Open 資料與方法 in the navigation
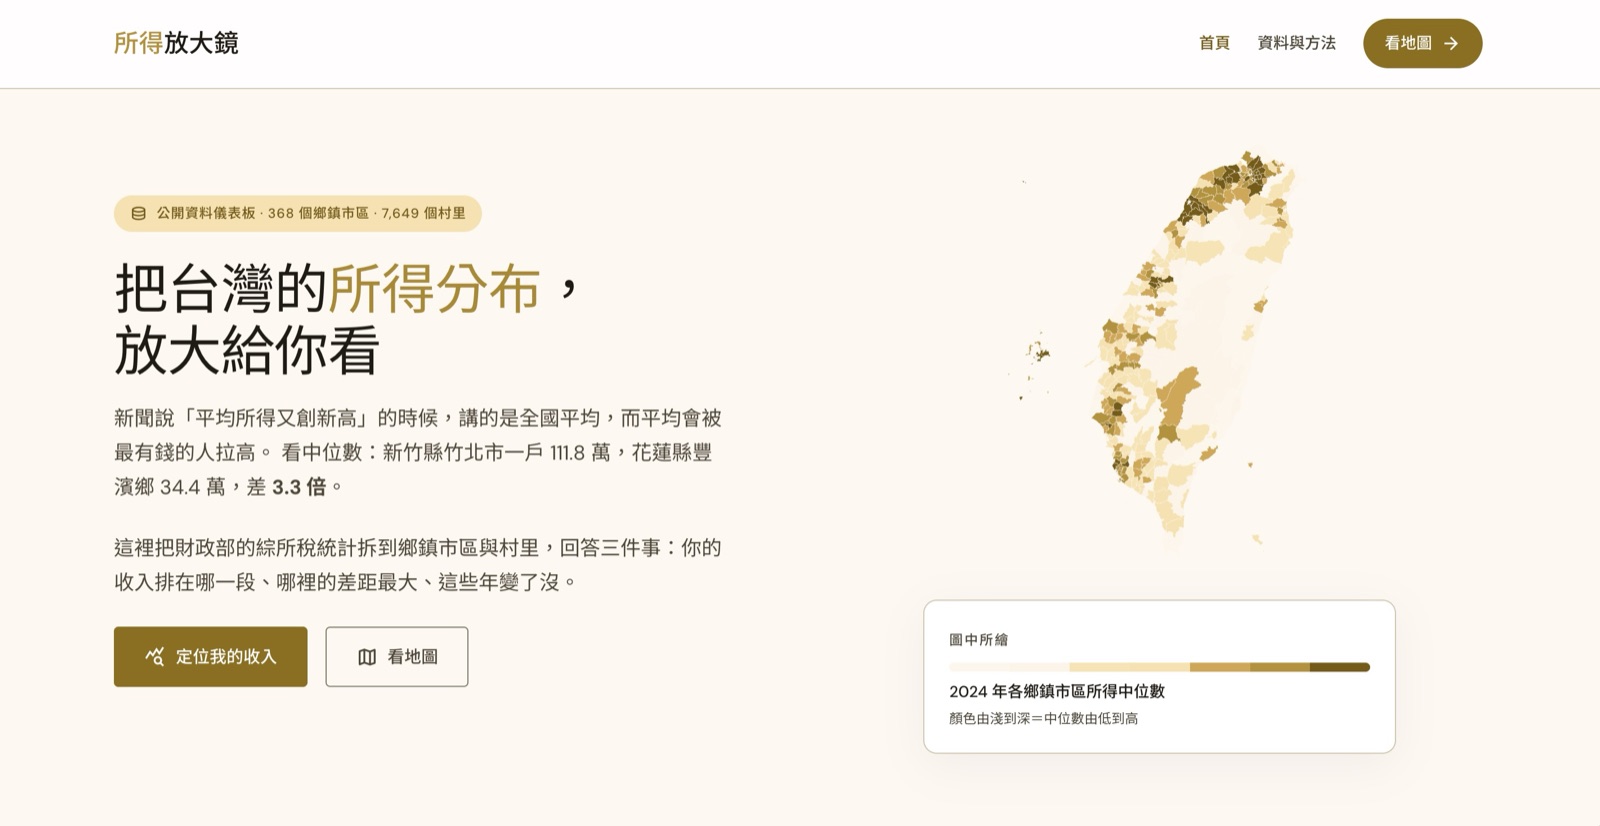The image size is (1600, 826). [1296, 43]
